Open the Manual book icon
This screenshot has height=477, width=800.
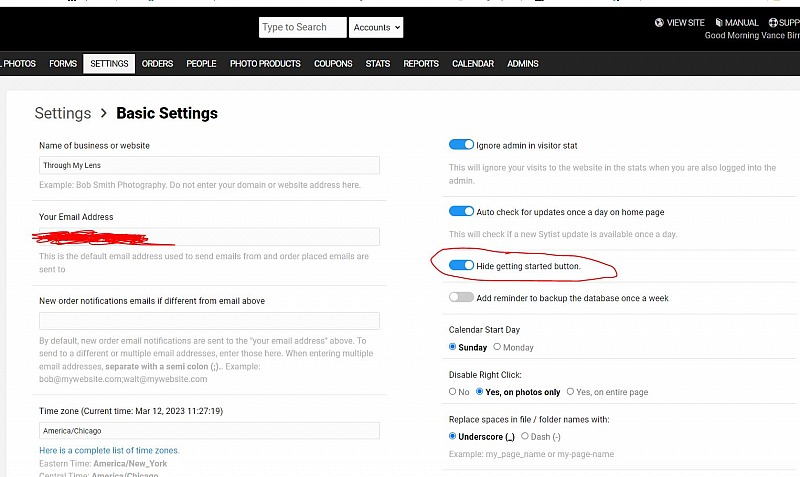[718, 22]
